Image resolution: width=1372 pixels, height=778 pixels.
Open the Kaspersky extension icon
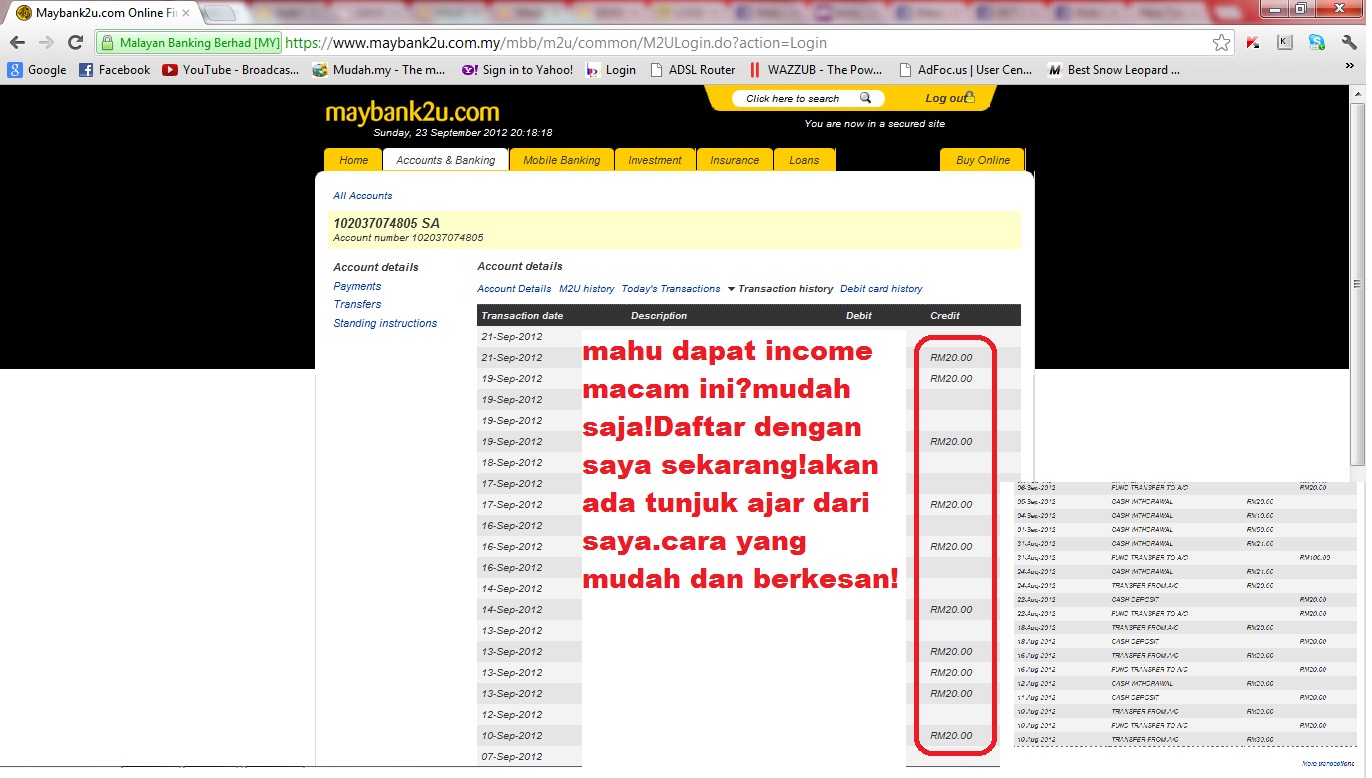(x=1253, y=43)
